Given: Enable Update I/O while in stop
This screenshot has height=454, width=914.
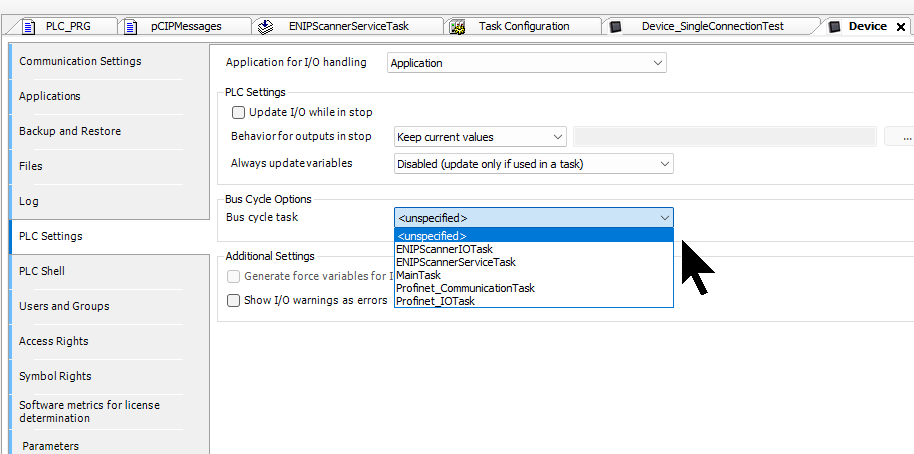Looking at the screenshot, I should point(238,112).
